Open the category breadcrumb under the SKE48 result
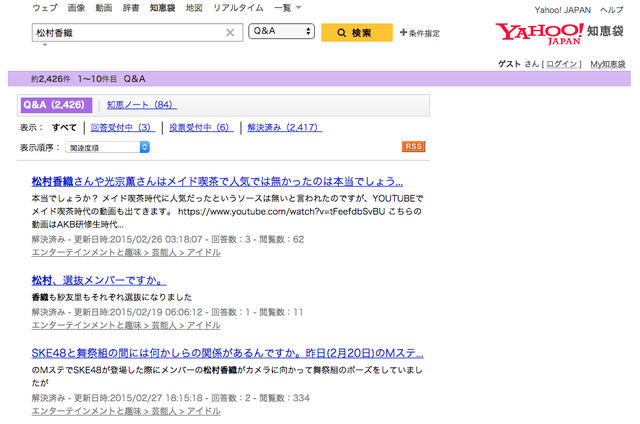This screenshot has height=424, width=640. tap(126, 411)
